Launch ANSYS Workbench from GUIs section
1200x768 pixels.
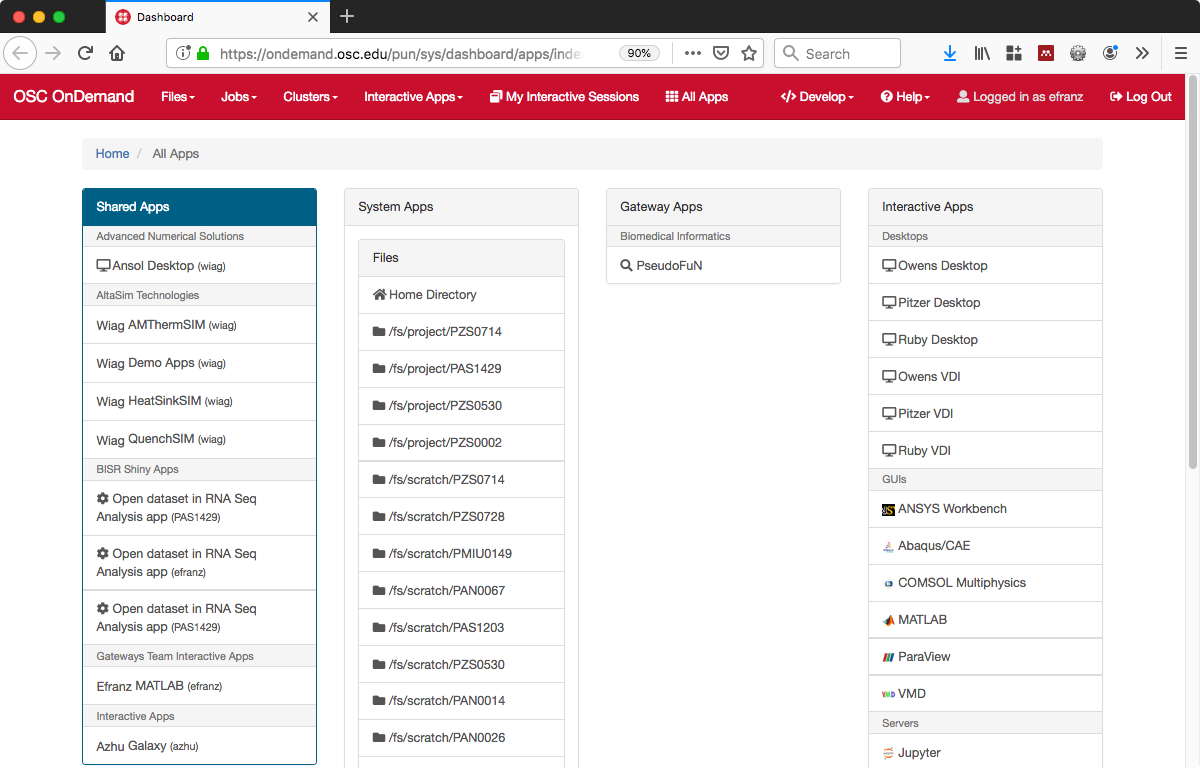(x=952, y=508)
